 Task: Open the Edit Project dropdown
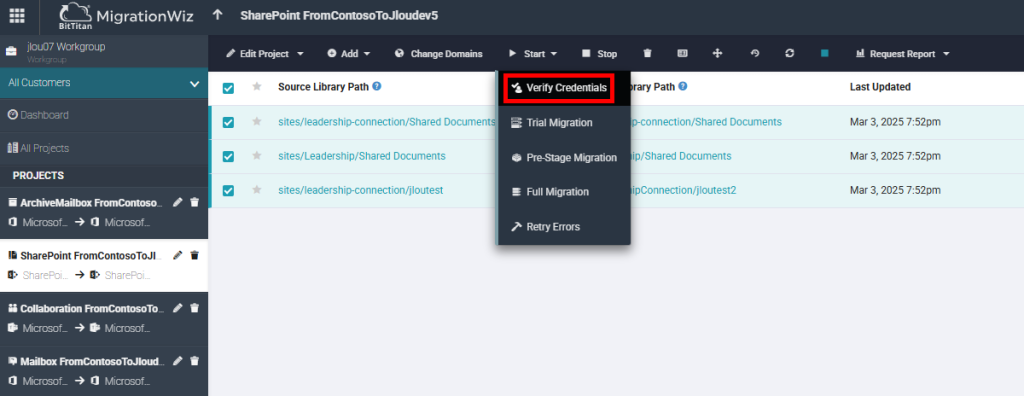point(264,54)
